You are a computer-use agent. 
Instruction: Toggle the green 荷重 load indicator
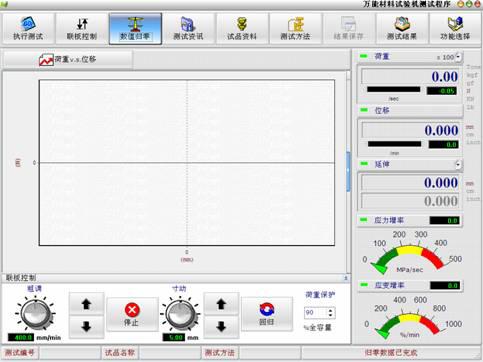coord(364,56)
